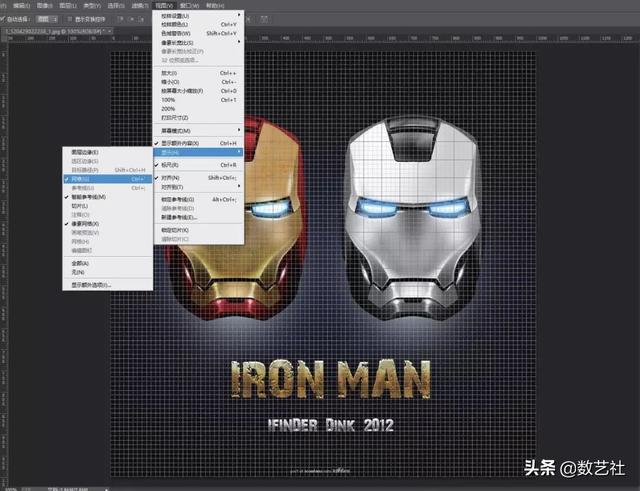The image size is (640, 491).
Task: Open the 滤镜 (Filter) menu
Action: coord(140,5)
